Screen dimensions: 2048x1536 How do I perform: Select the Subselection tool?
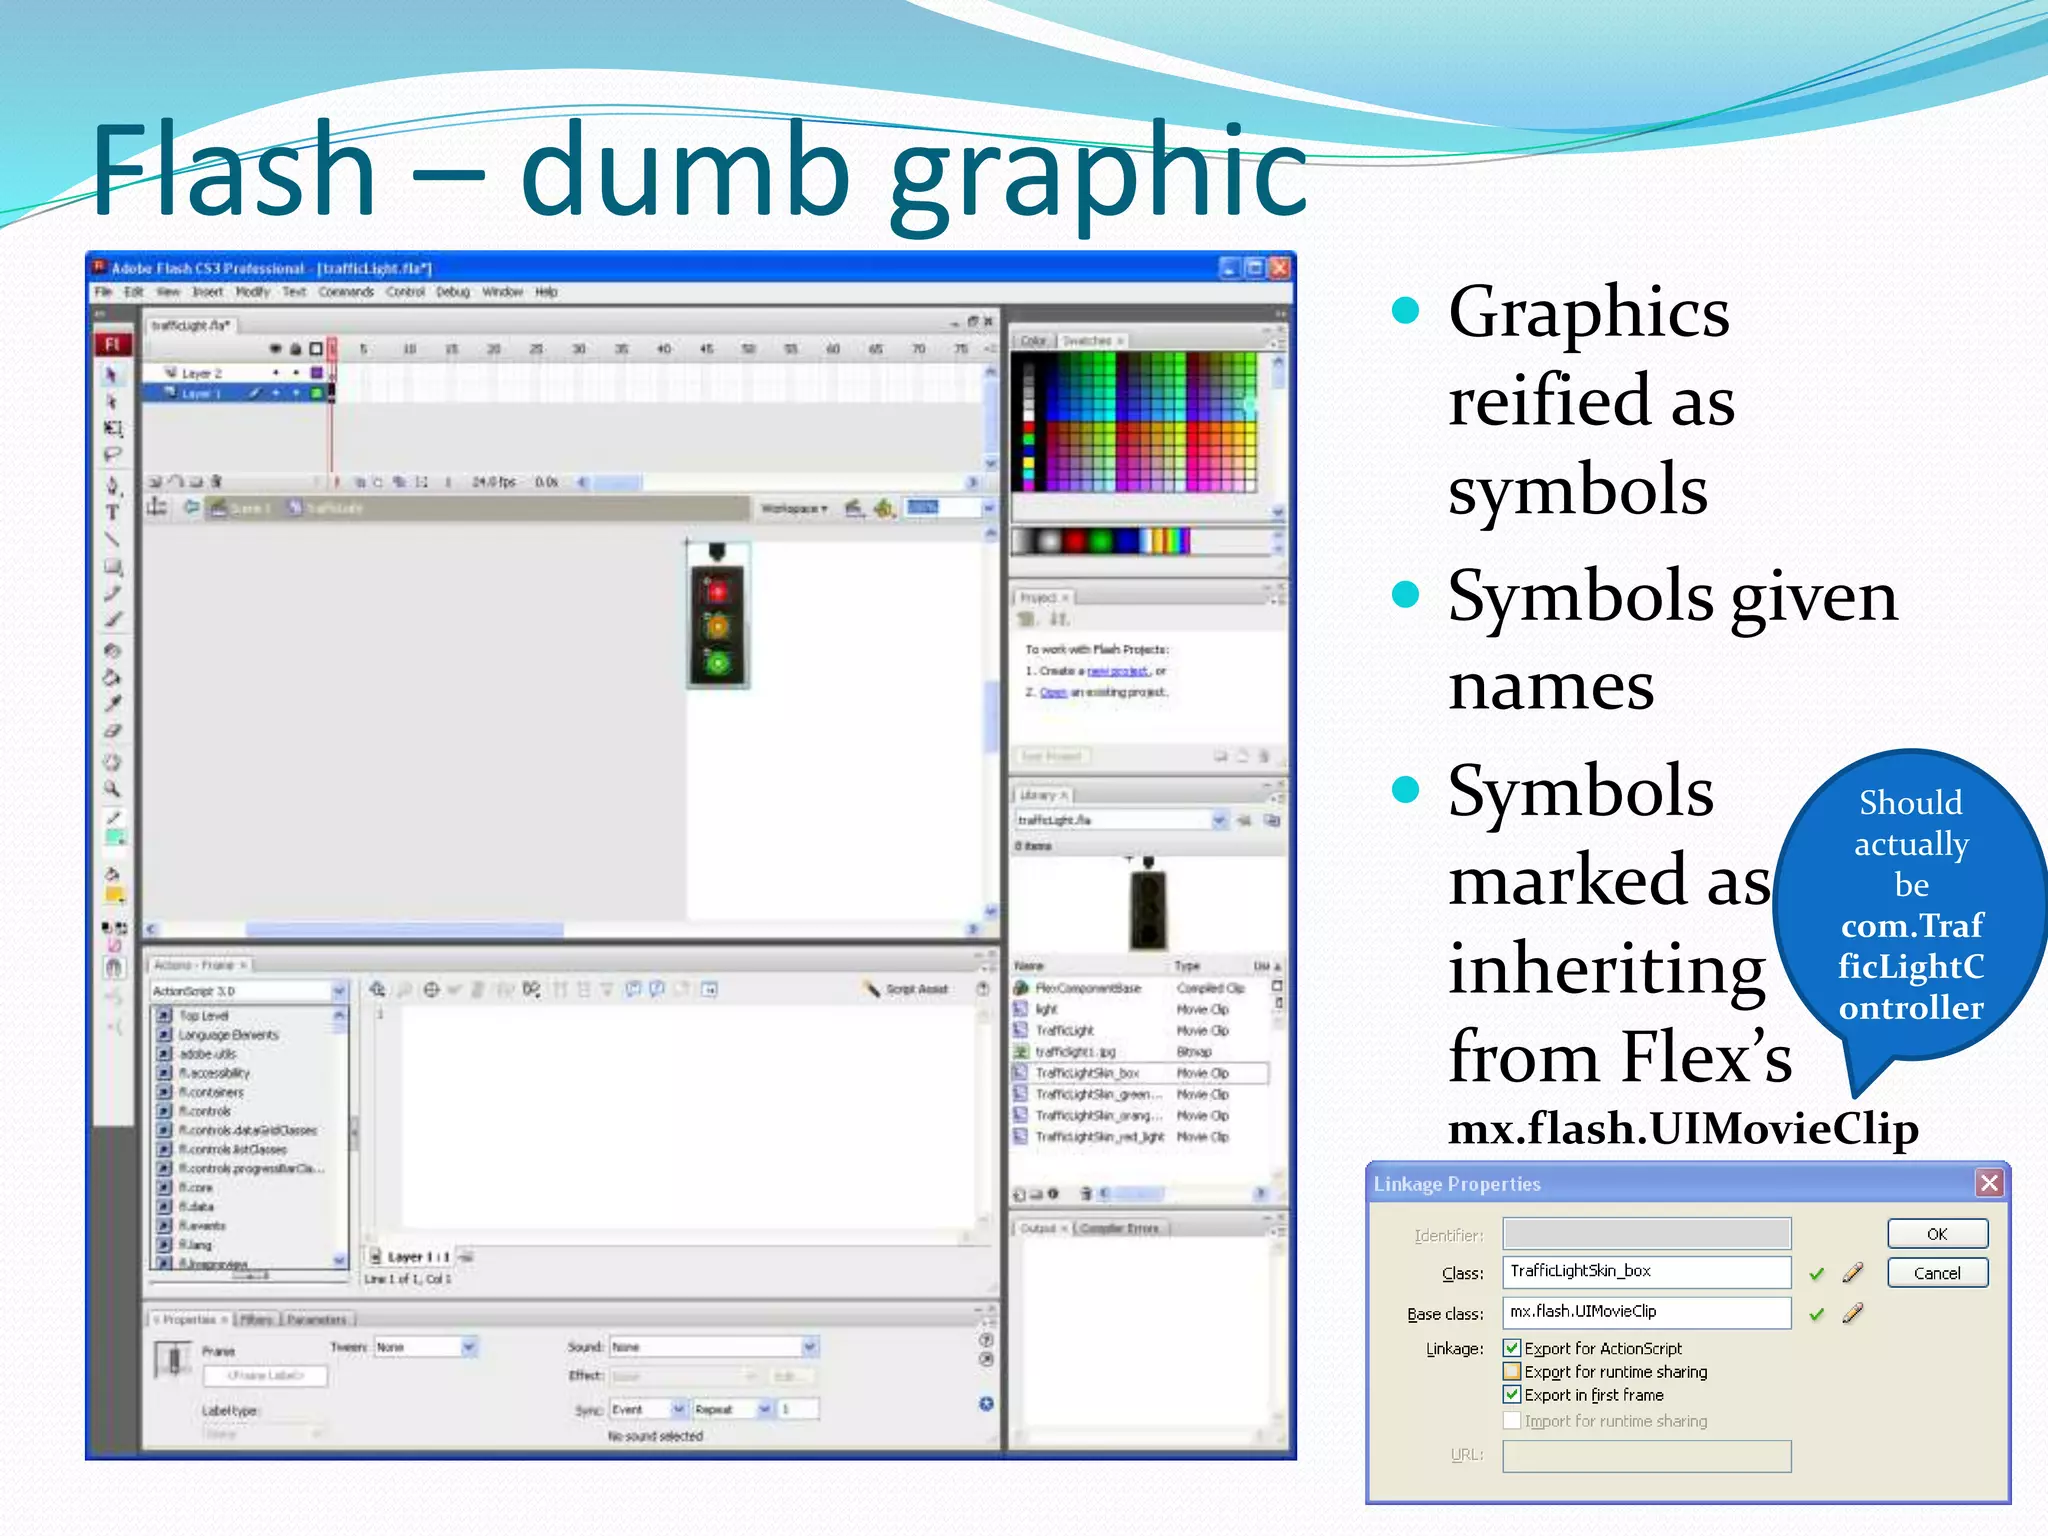(112, 401)
